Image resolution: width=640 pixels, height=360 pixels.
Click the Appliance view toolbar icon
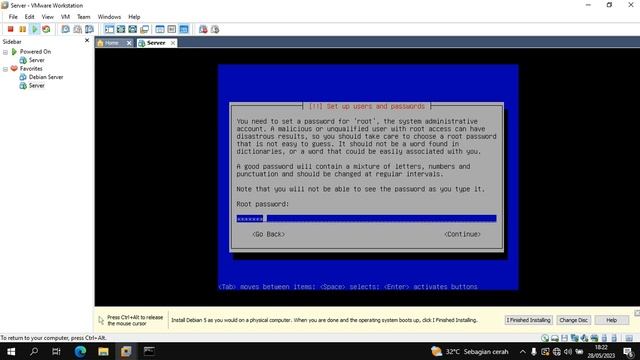tap(172, 29)
